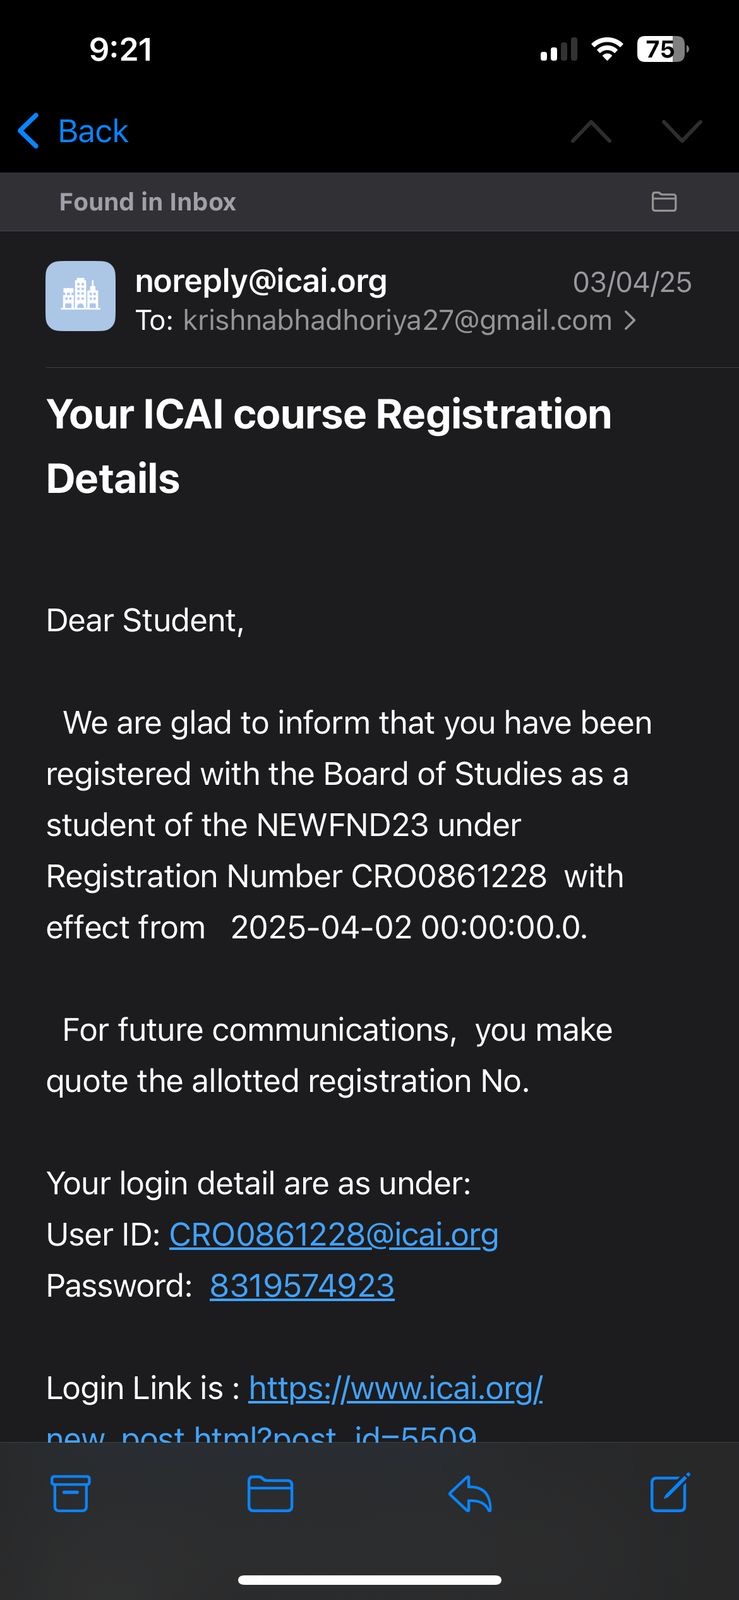The width and height of the screenshot is (739, 1600).
Task: Expand recipient details chevron after gmail address
Action: coord(630,321)
